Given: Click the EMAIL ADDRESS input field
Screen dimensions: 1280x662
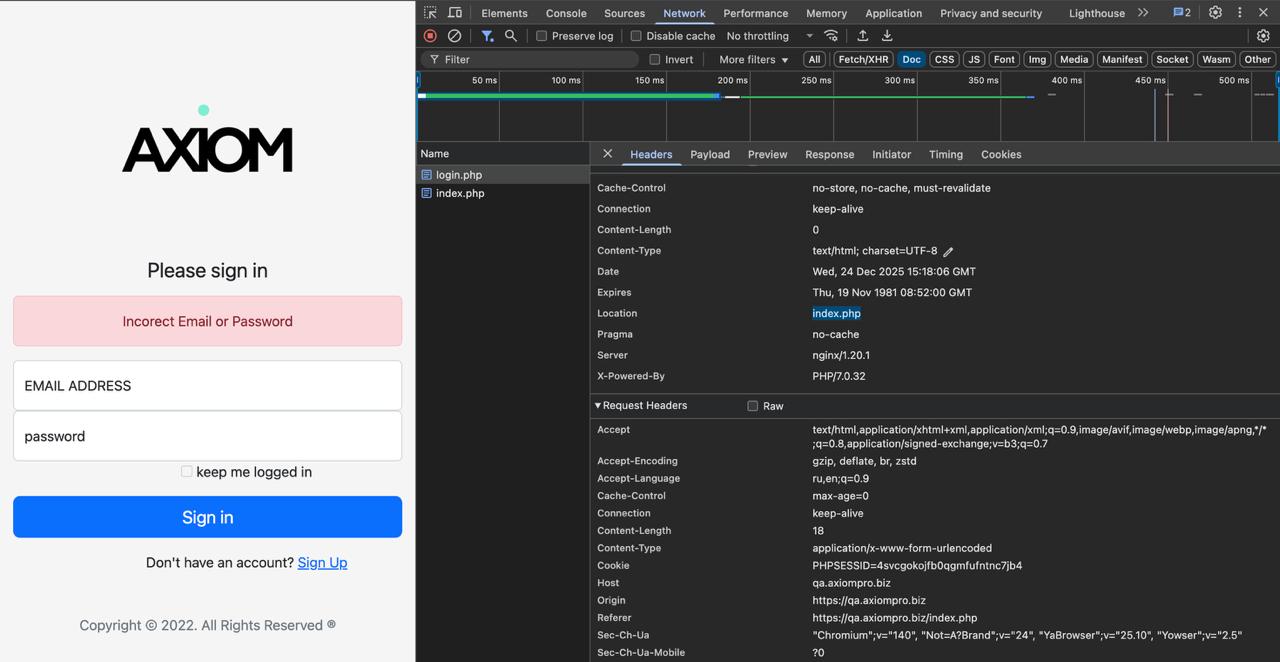Looking at the screenshot, I should click(207, 386).
